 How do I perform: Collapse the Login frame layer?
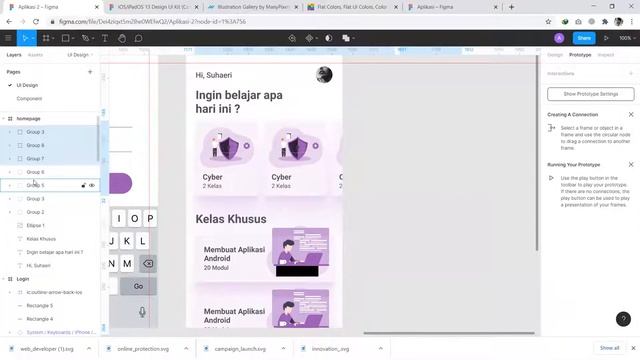tap(4, 279)
